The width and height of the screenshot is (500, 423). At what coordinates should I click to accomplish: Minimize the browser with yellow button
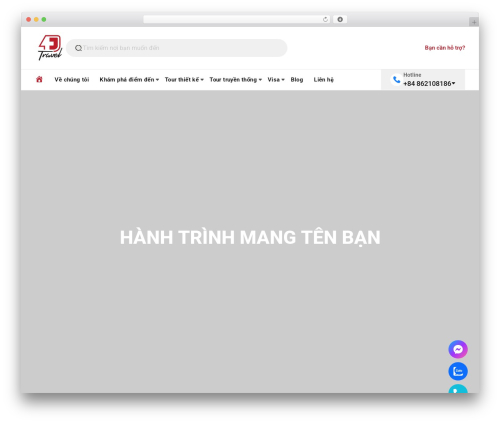tap(36, 19)
